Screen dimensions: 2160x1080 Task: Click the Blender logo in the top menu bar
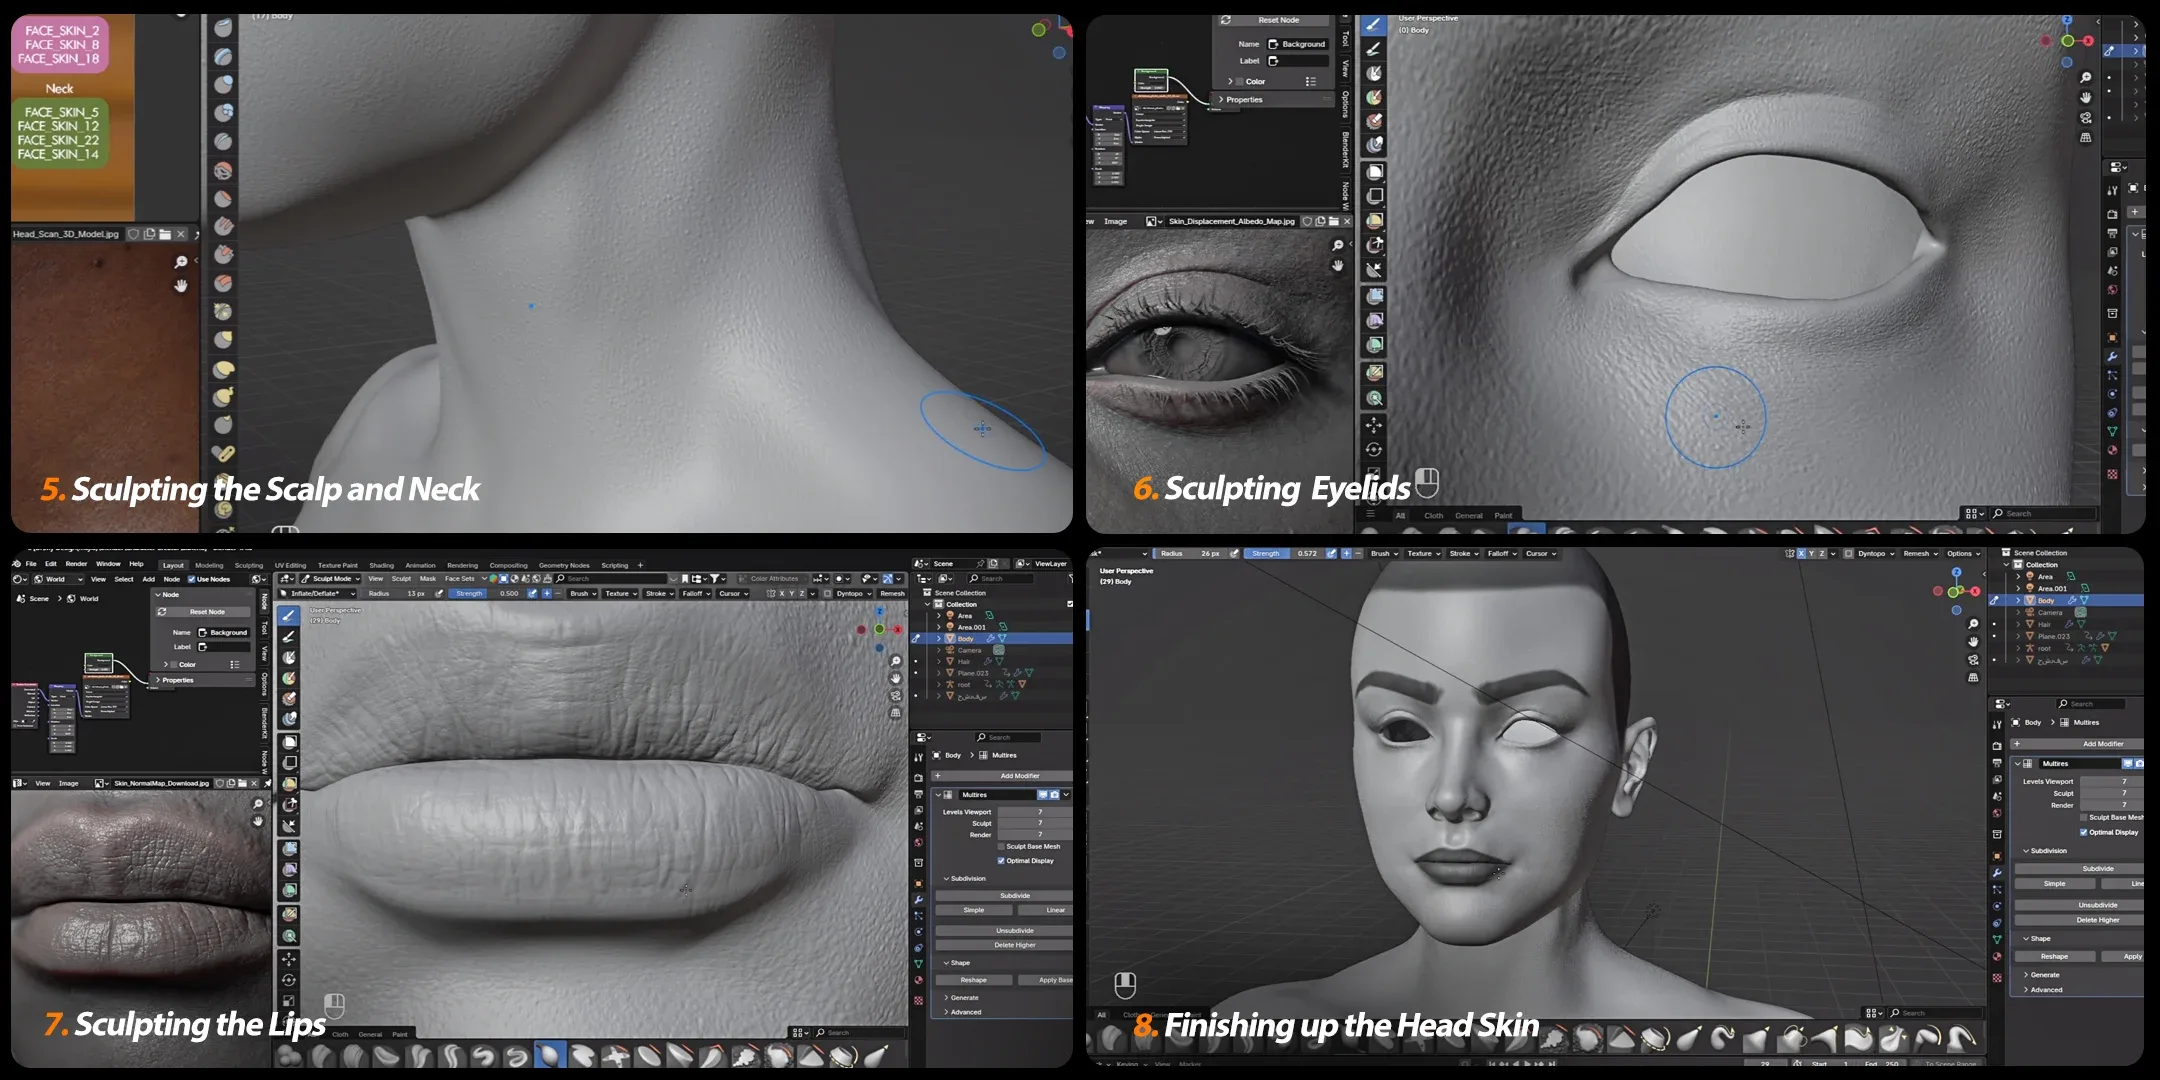(x=15, y=563)
